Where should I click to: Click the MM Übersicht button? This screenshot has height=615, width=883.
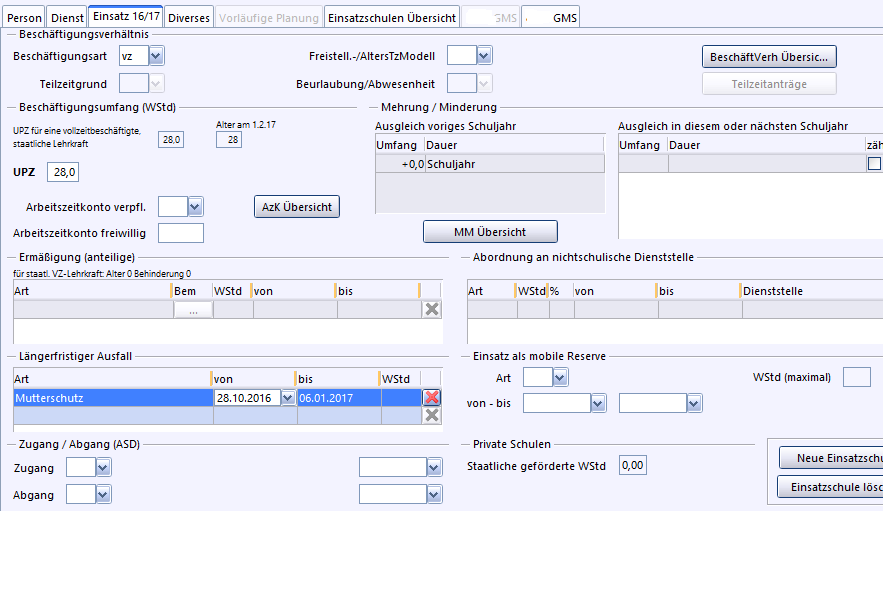(x=490, y=231)
